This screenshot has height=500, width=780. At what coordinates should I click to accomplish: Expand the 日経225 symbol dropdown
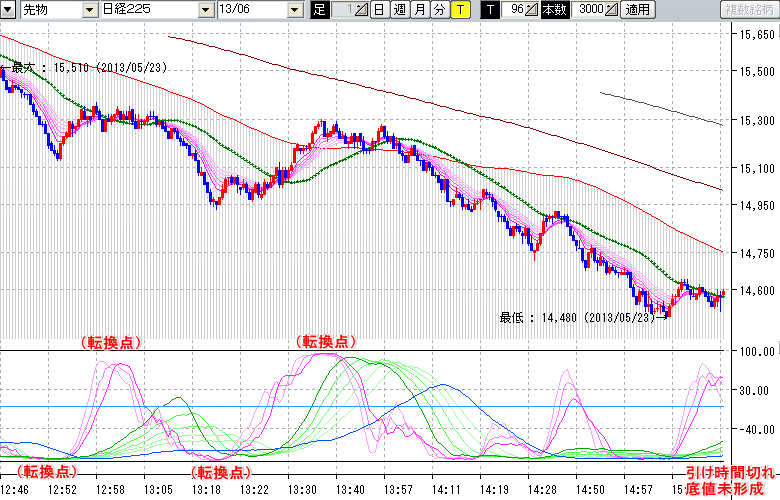coord(206,10)
